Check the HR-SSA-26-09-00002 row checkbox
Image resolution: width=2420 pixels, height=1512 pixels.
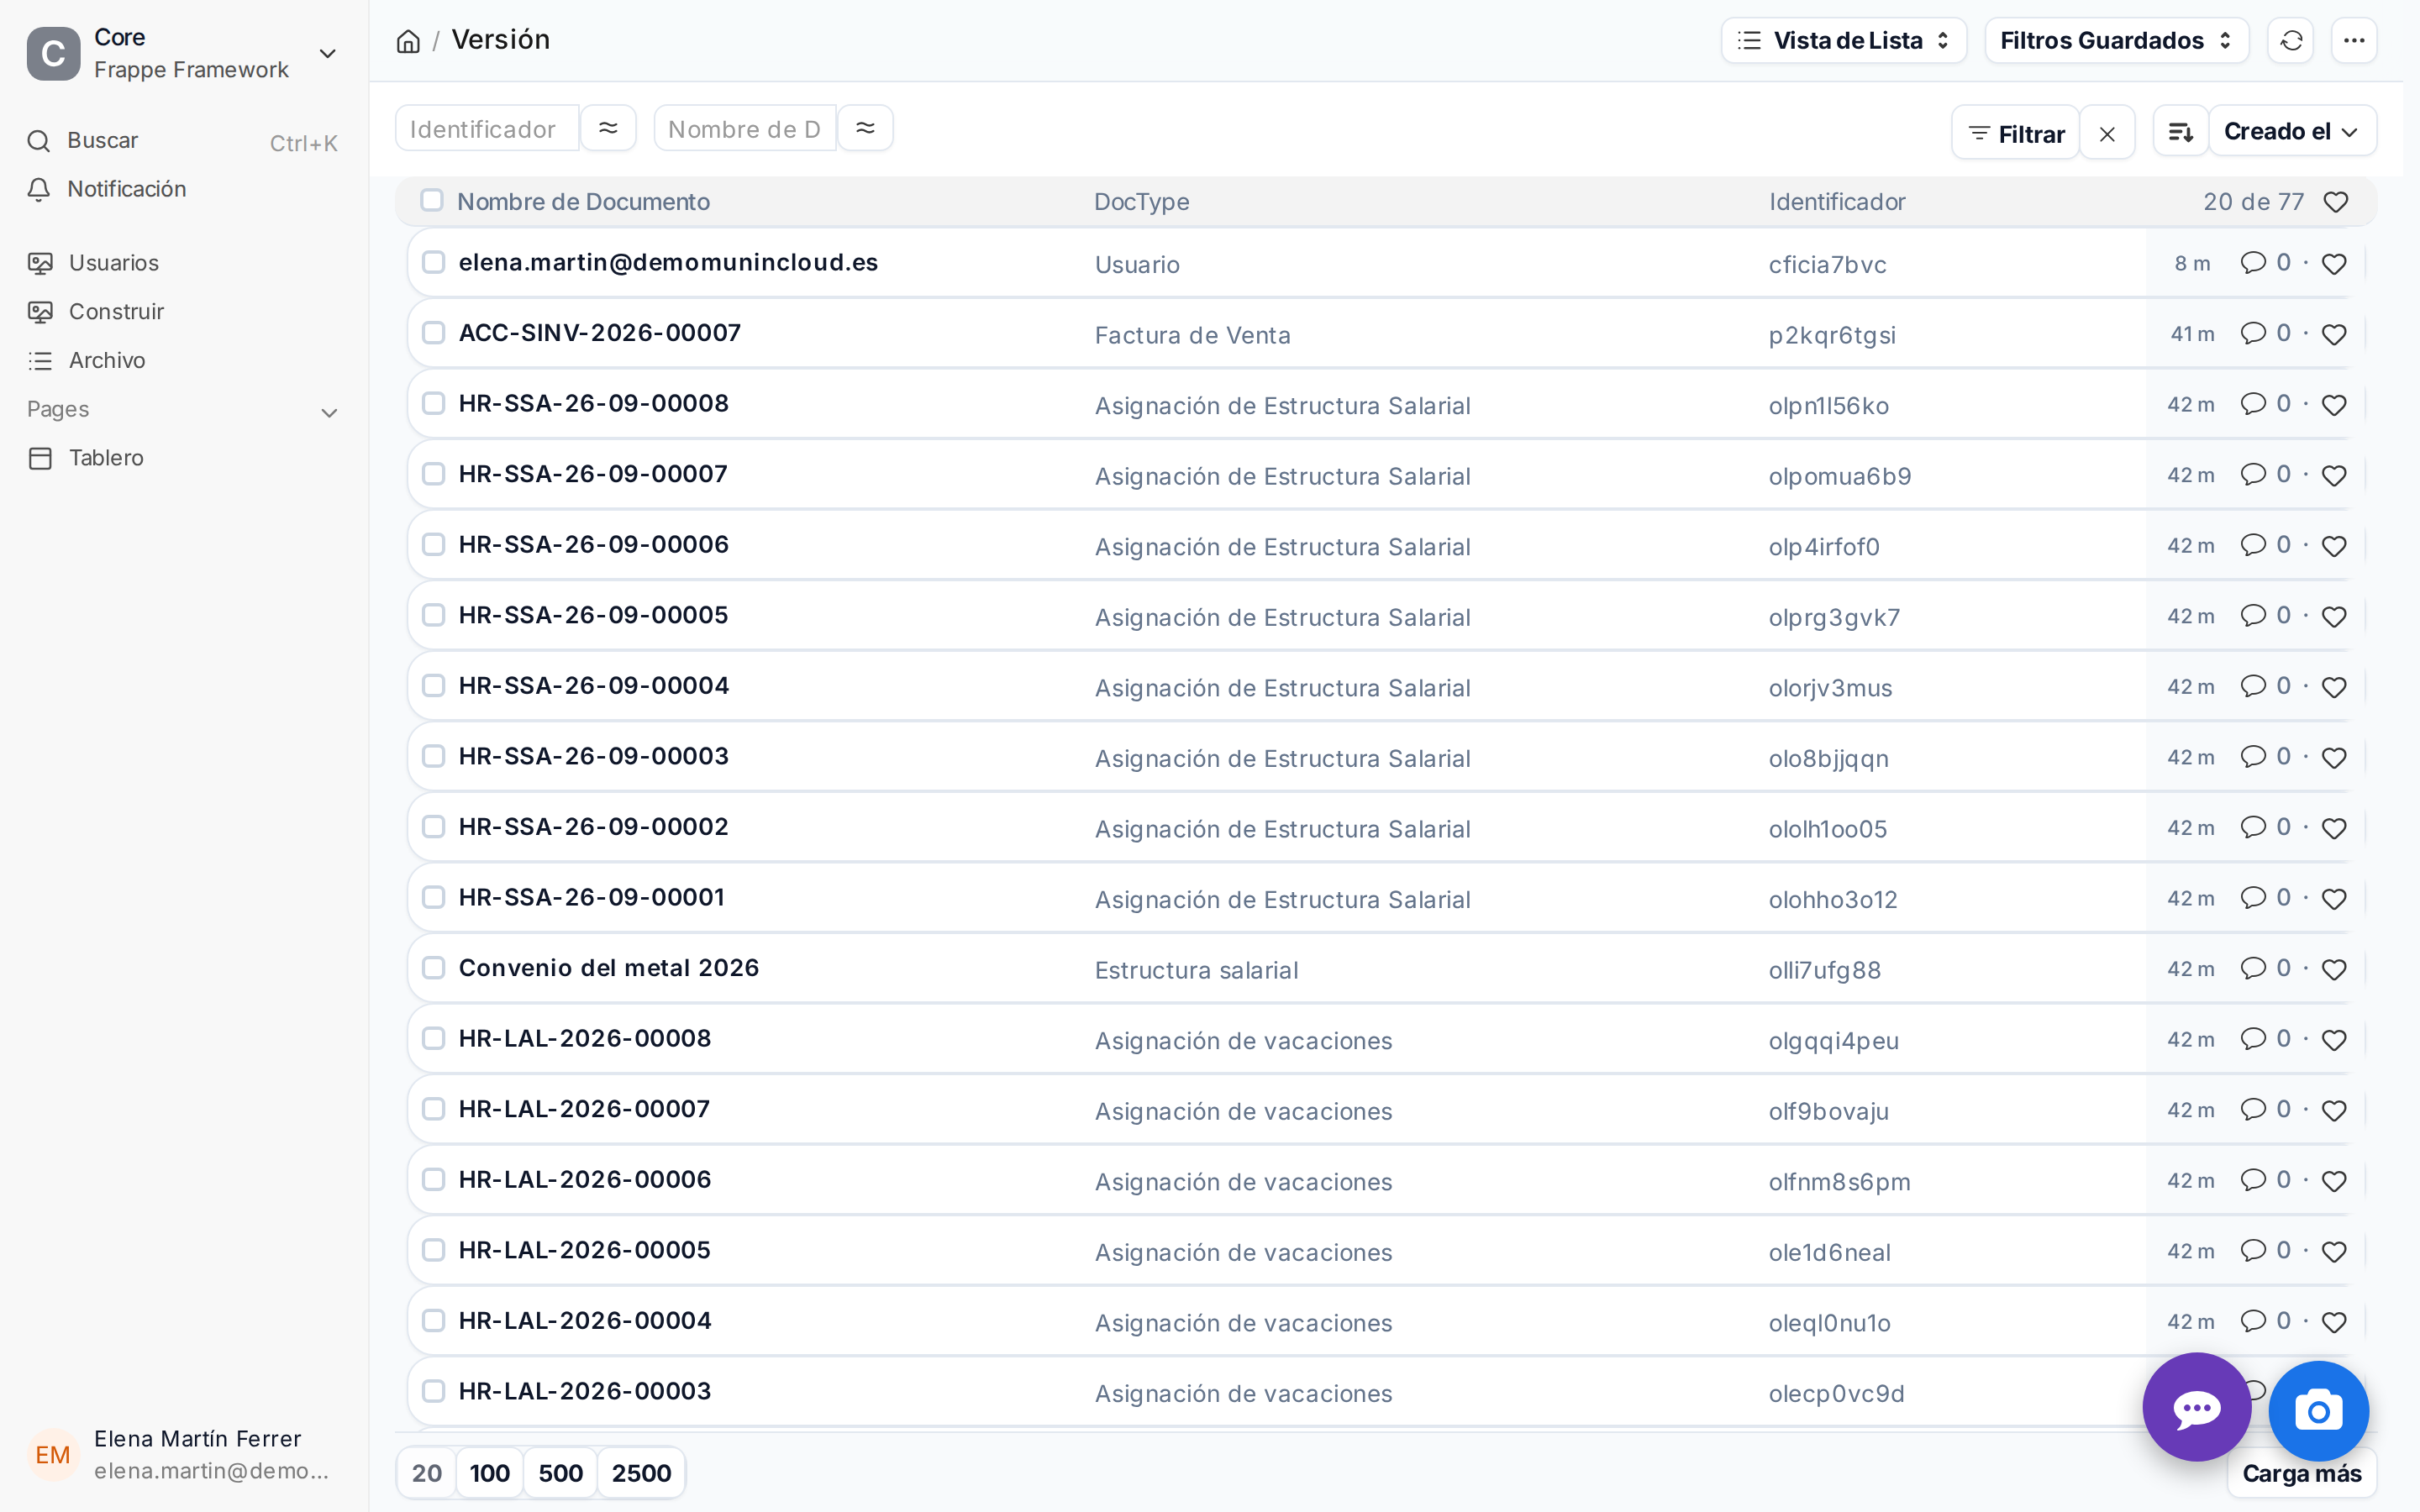[433, 827]
